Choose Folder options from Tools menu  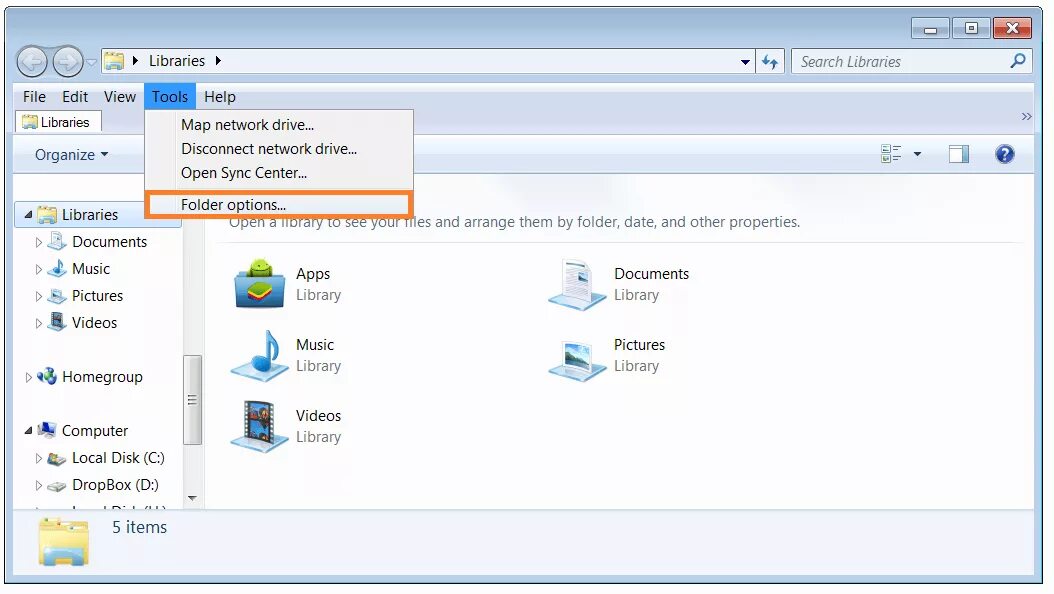coord(278,204)
